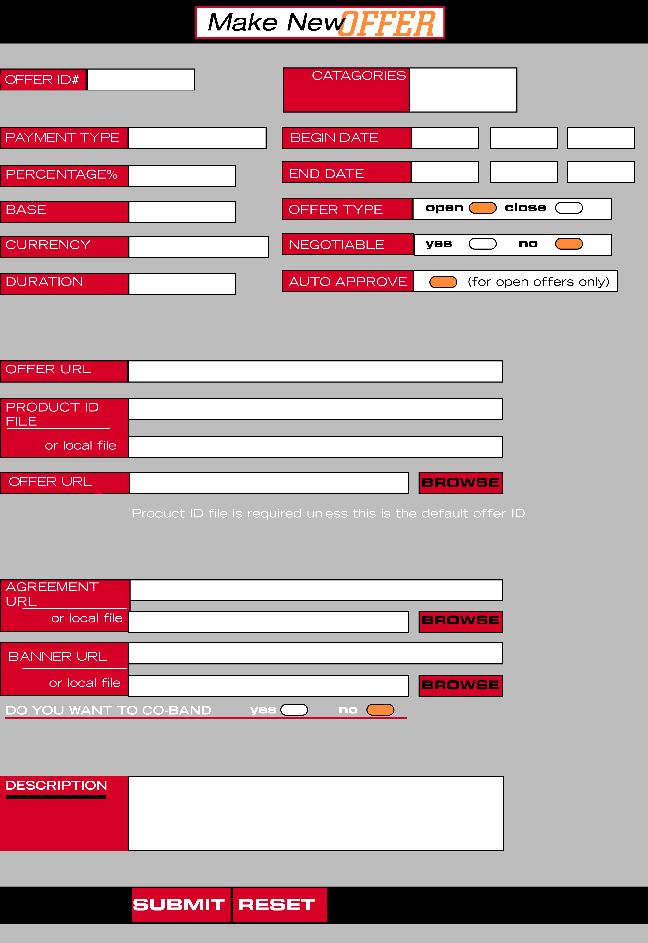Choose 'no' for co-brand question
Viewport: 648px width, 943px height.
(380, 710)
